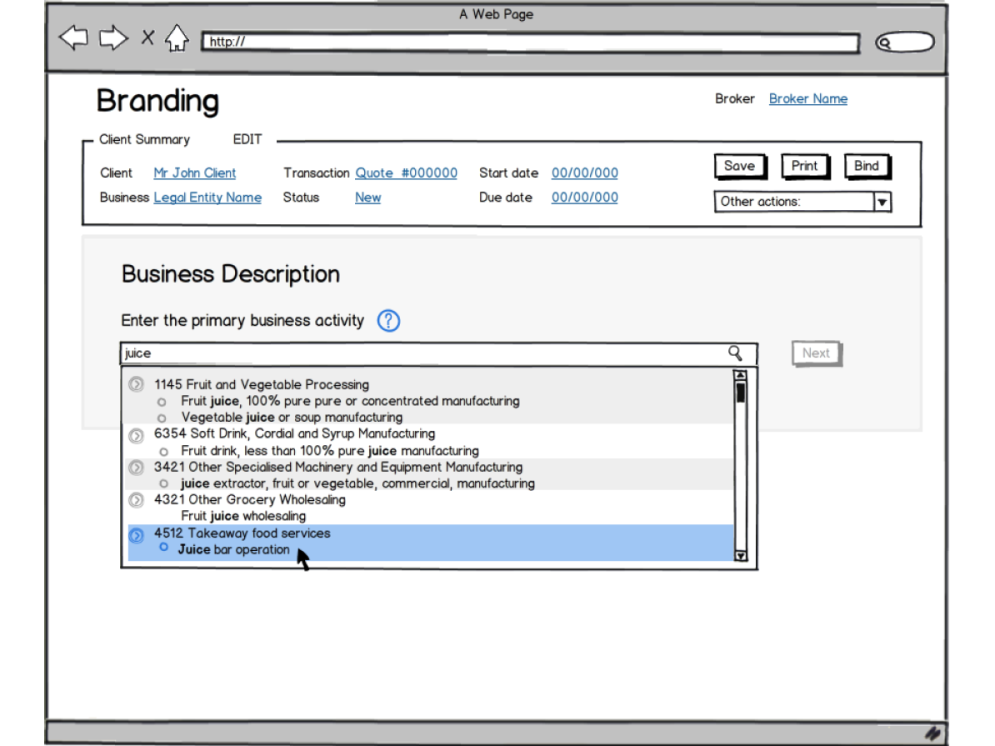Screen dimensions: 995x746
Task: Select juice extractor commercial manufacturing radio
Action: click(x=164, y=483)
